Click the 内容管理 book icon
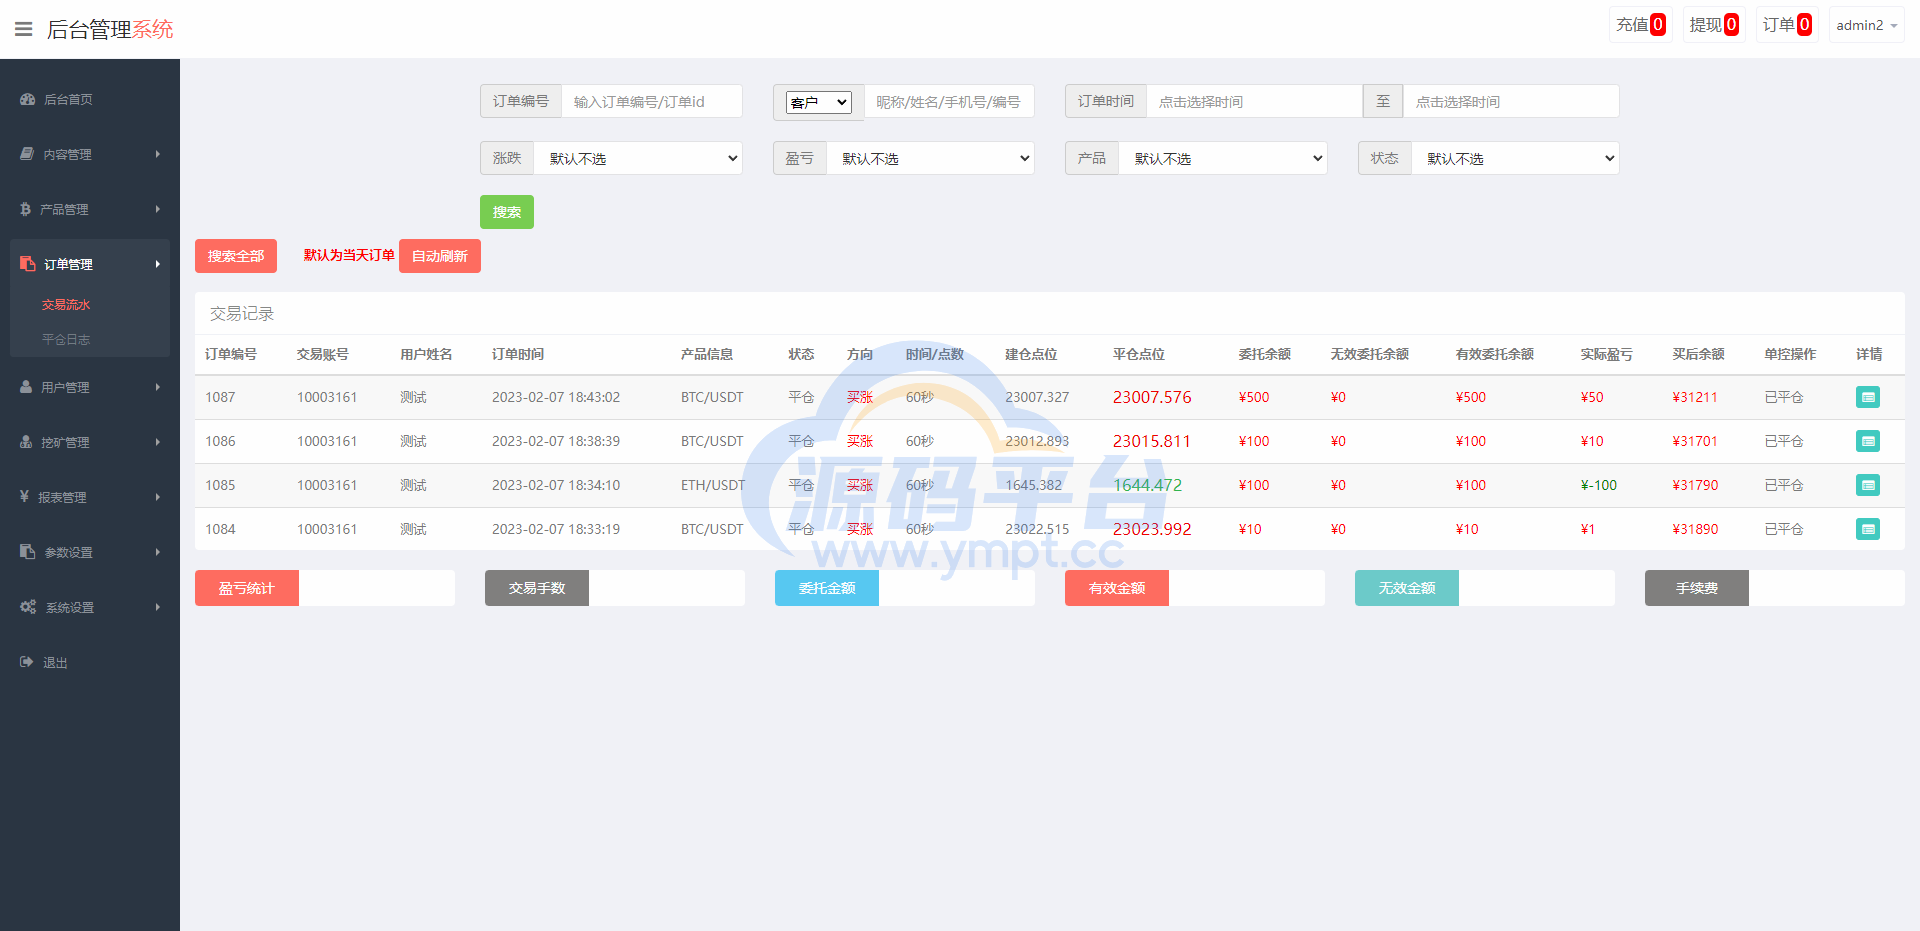Screen dimensions: 1920x931 click(27, 154)
